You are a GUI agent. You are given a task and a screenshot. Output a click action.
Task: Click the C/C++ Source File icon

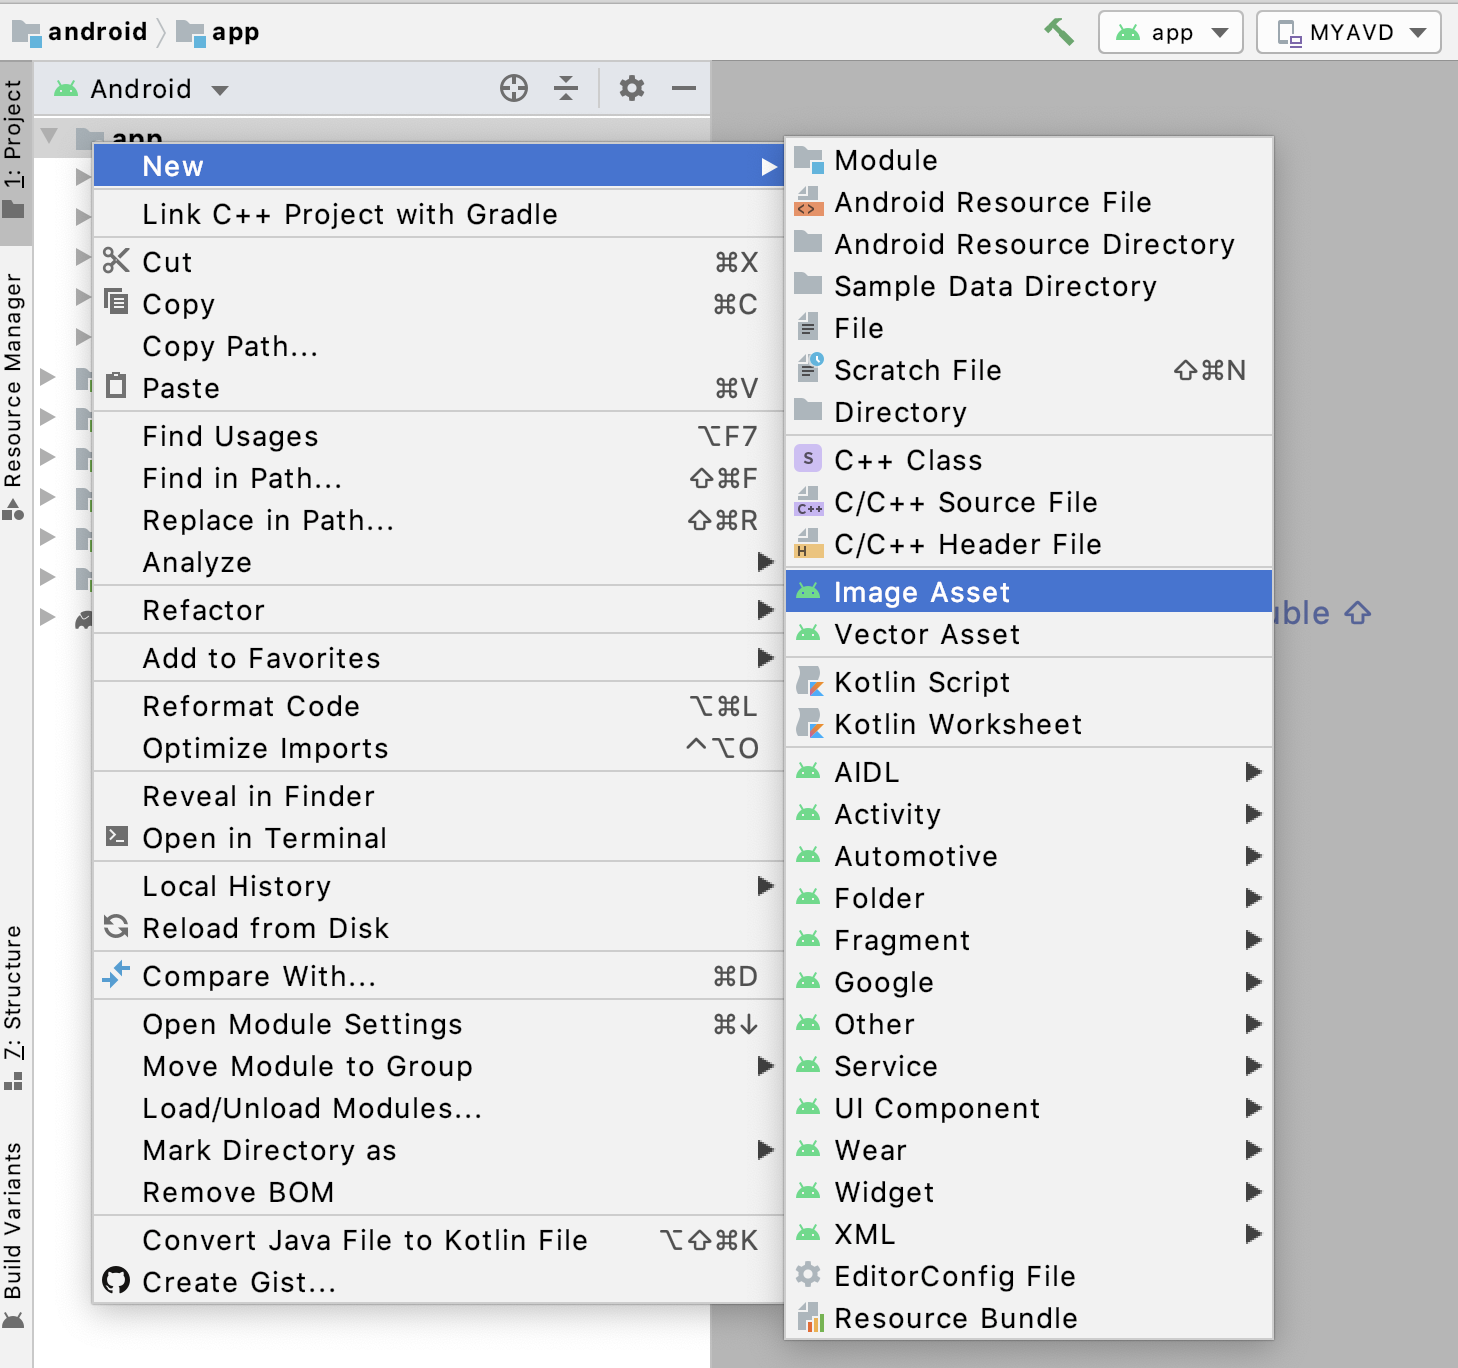[x=809, y=501]
